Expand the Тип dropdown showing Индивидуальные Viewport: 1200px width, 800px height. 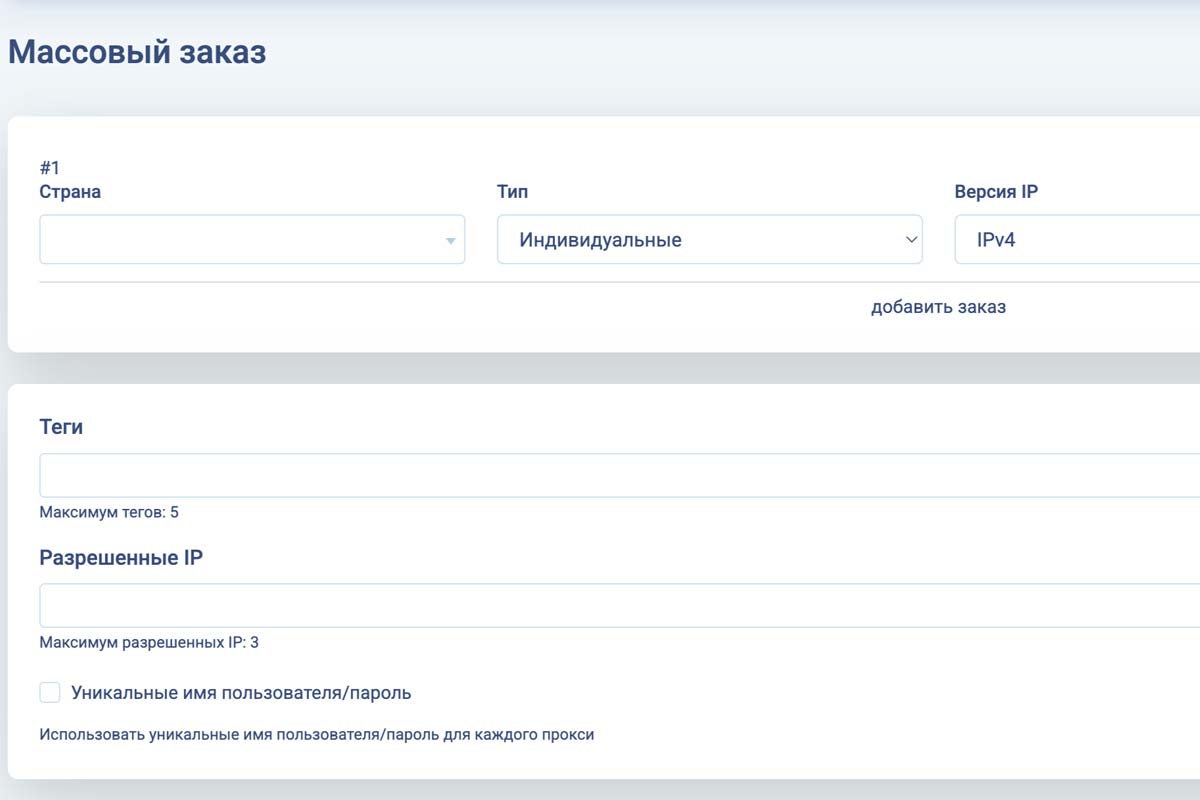click(x=700, y=240)
